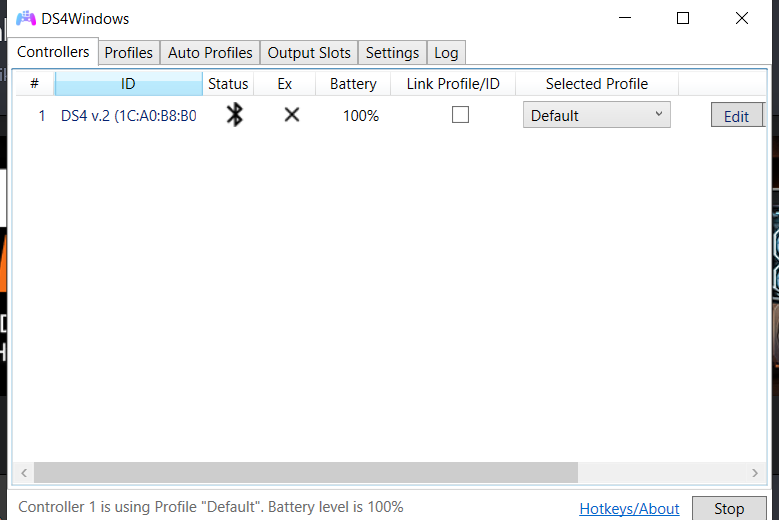The width and height of the screenshot is (779, 520).
Task: Open the Output Slots tab
Action: [309, 53]
